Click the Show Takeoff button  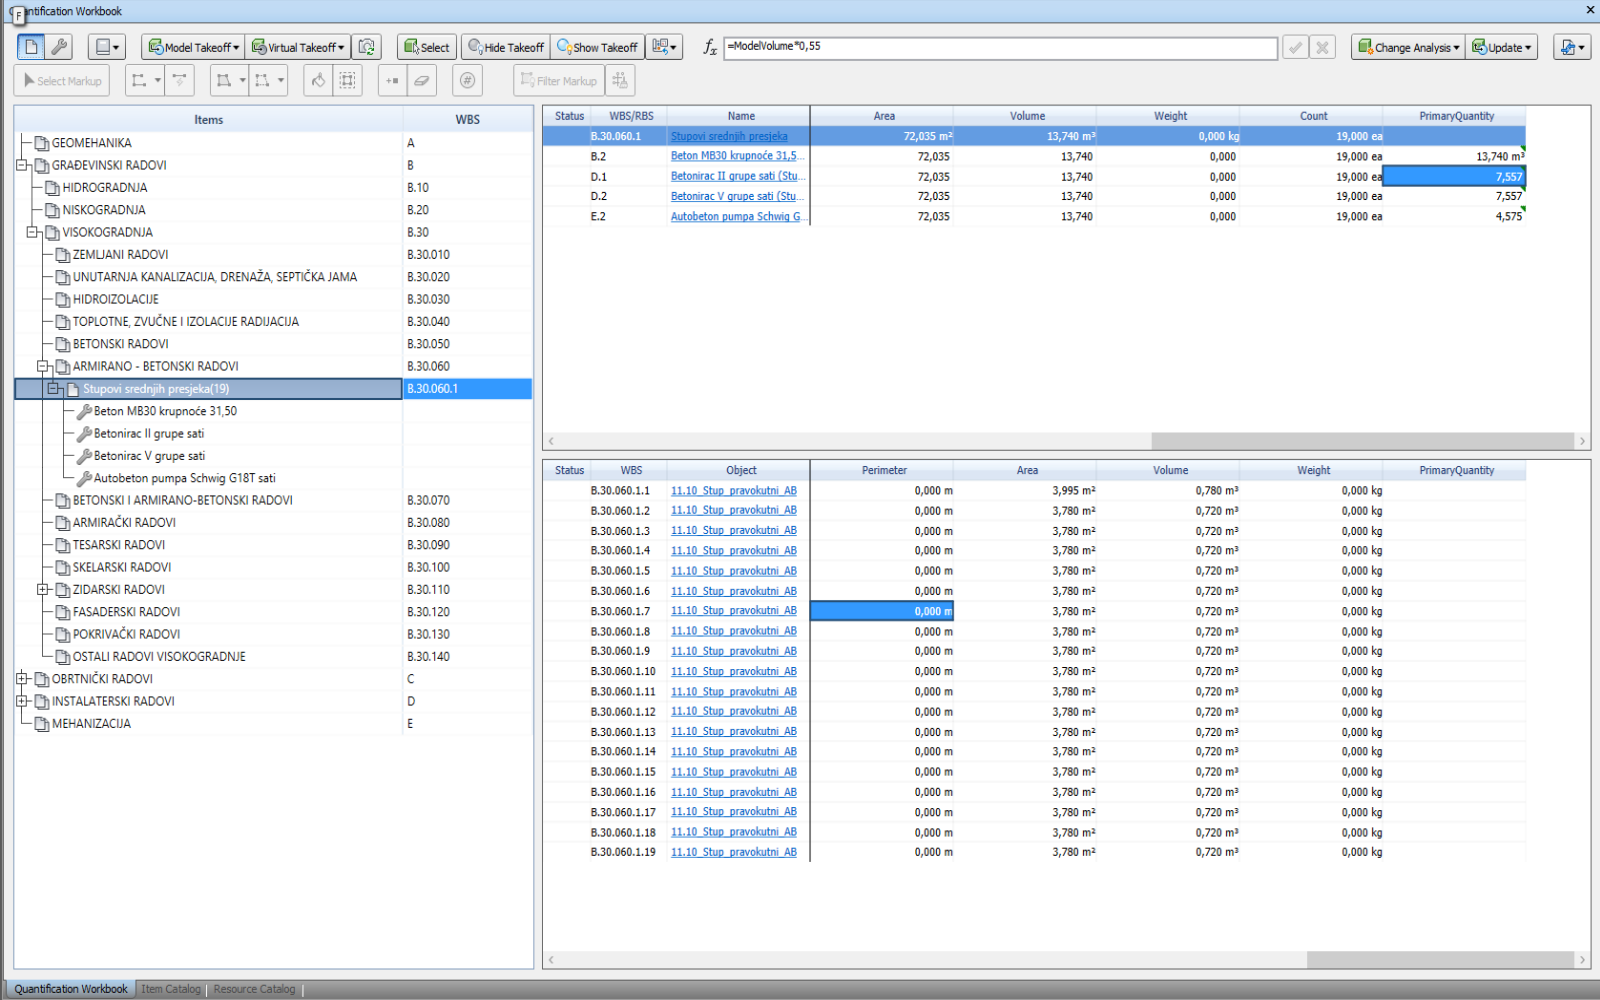[x=597, y=47]
